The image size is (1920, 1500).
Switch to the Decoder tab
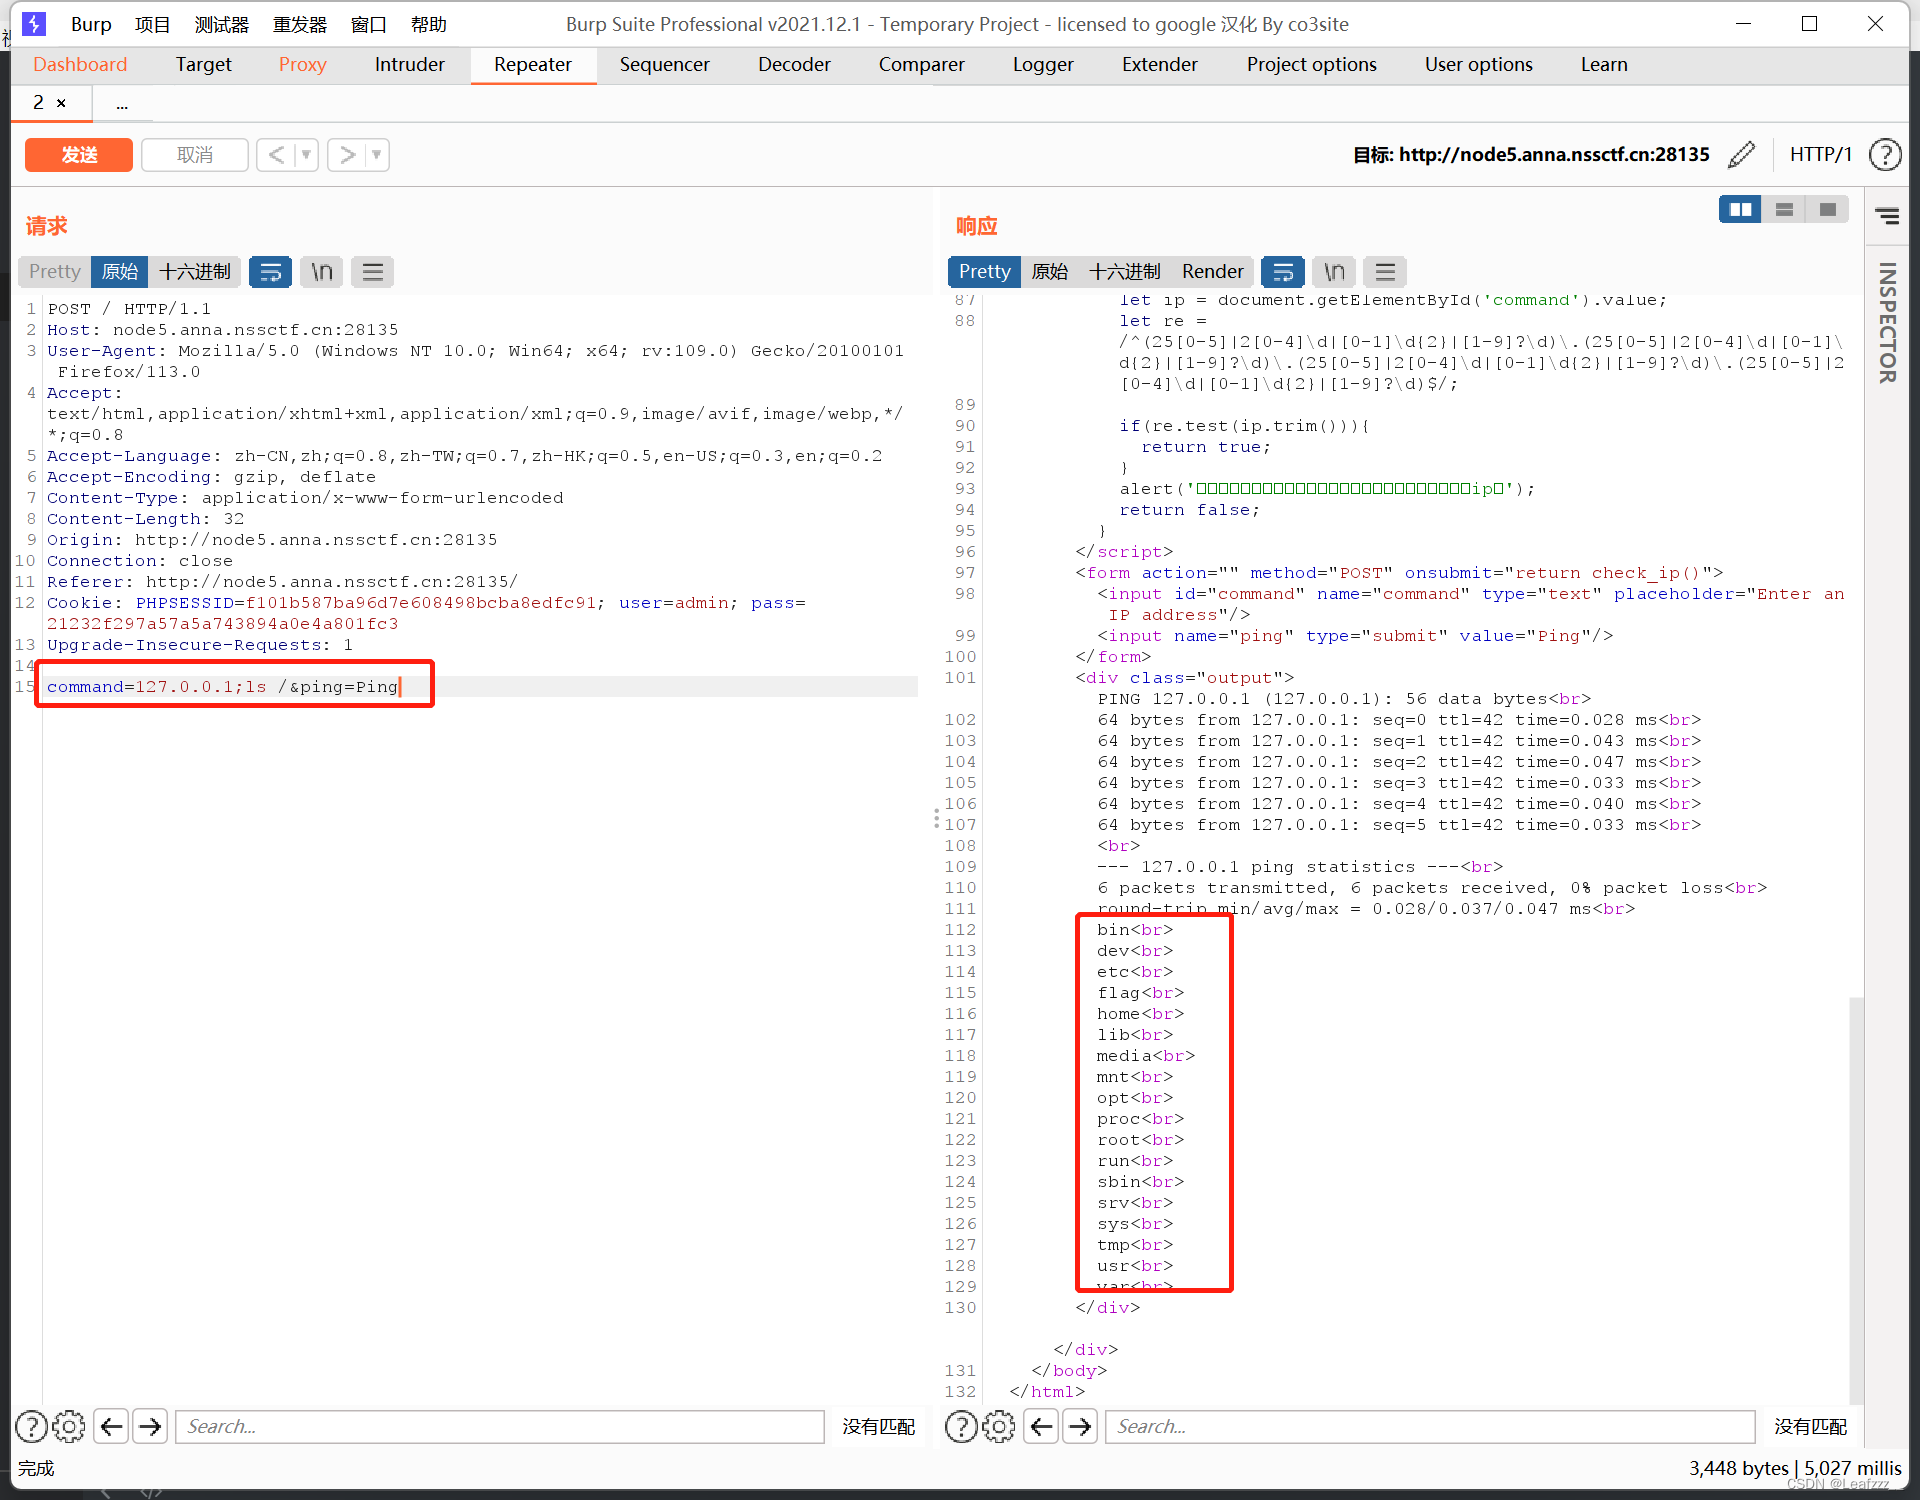point(795,65)
